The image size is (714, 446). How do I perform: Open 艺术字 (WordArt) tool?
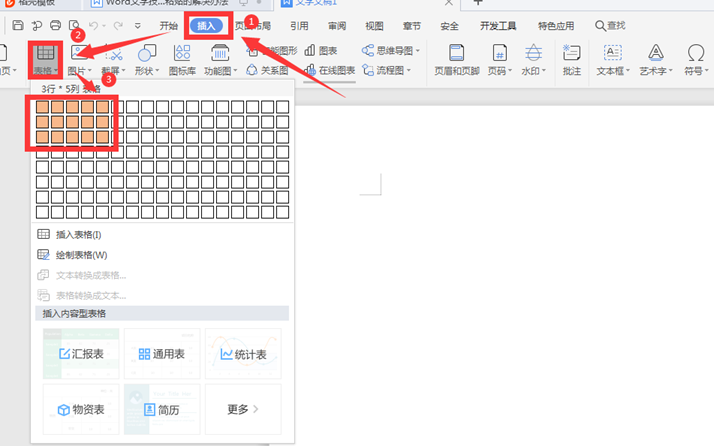(656, 59)
